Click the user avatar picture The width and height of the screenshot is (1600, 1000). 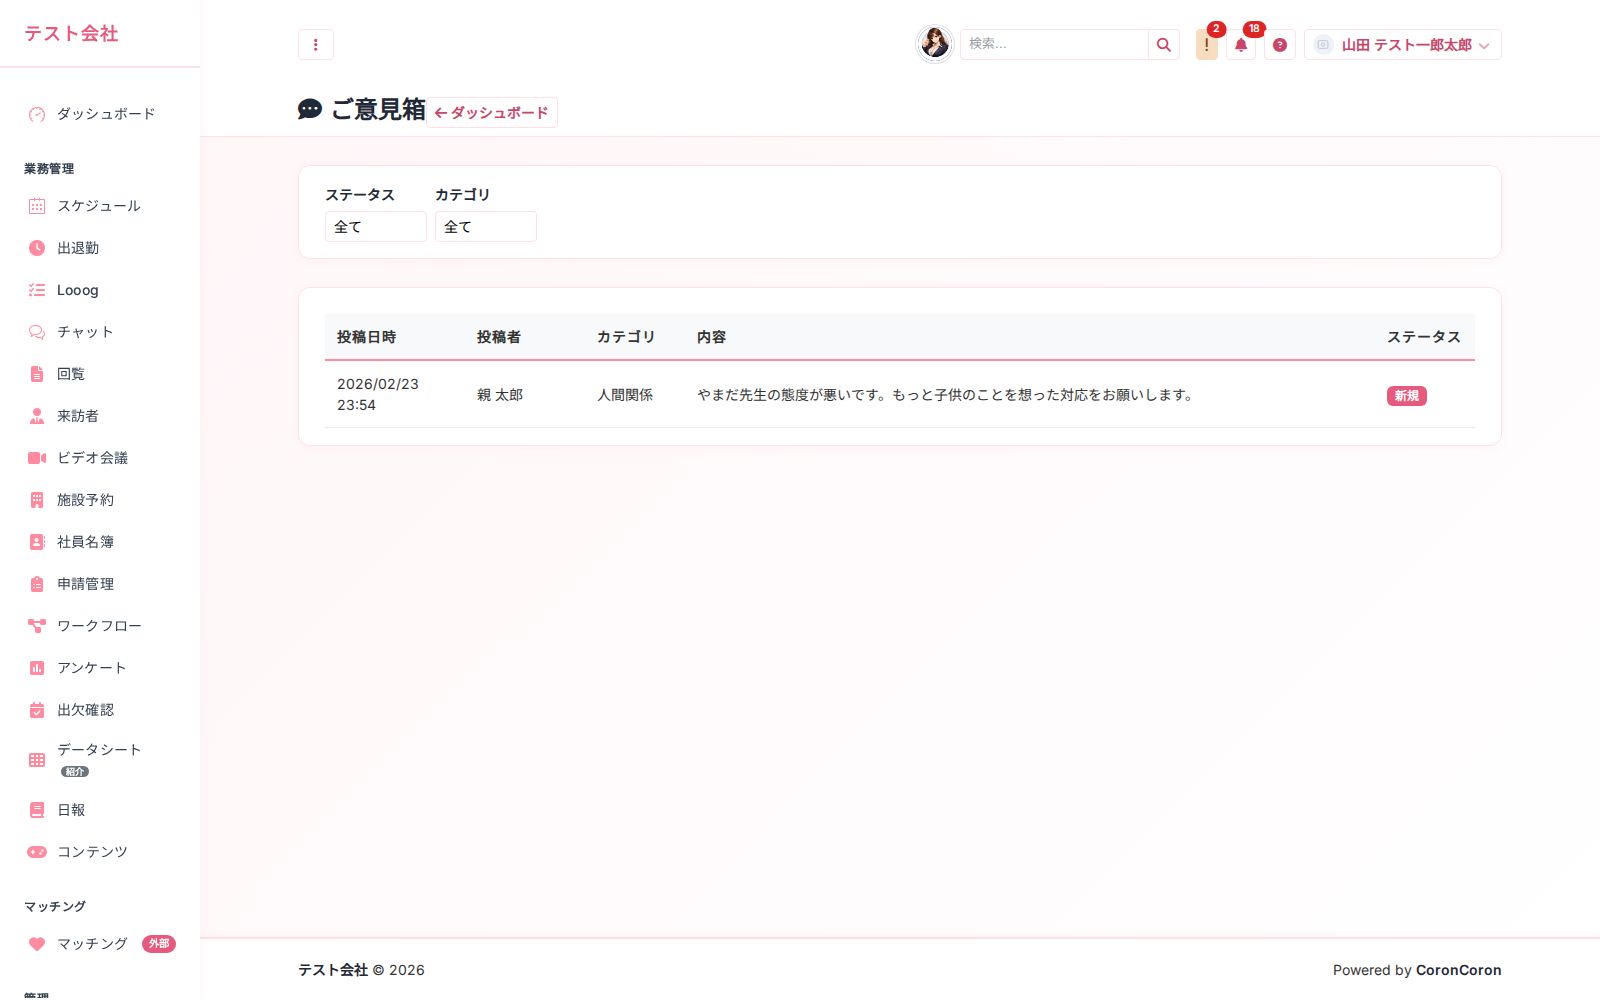(x=935, y=44)
